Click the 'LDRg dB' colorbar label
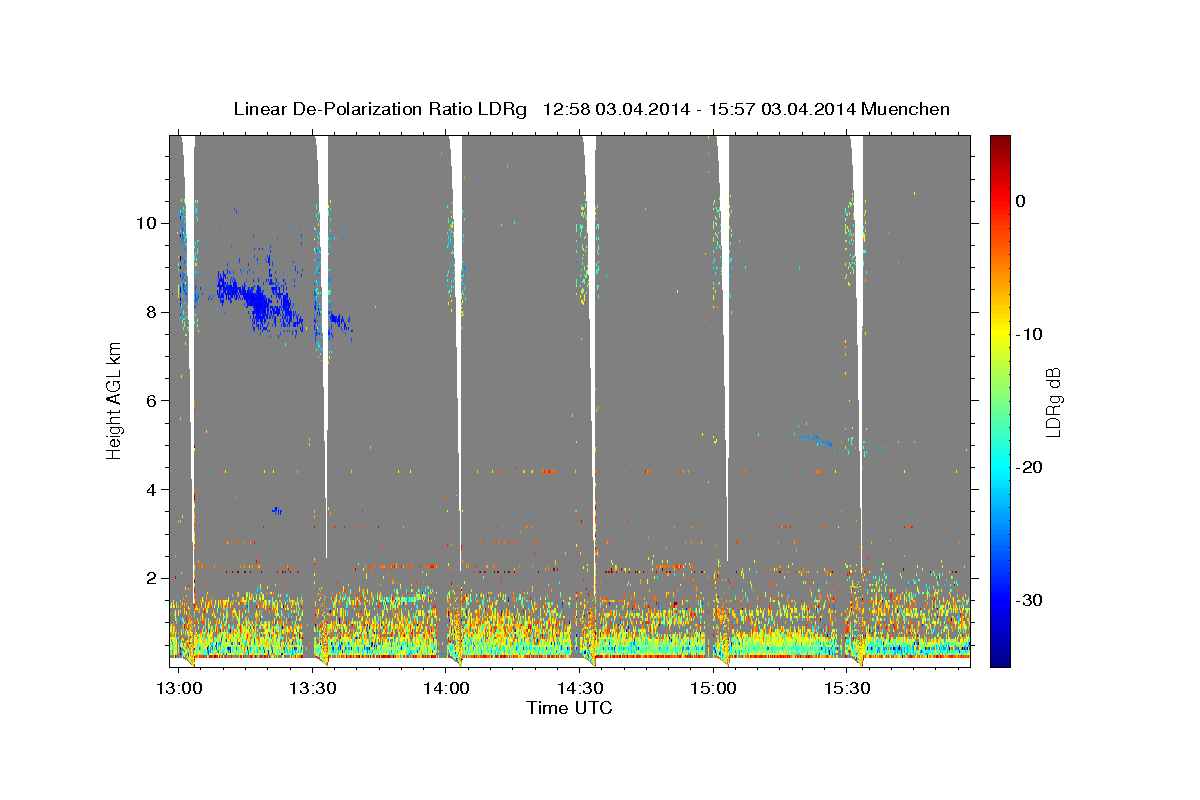Screen dimensions: 1200x800 [1052, 402]
